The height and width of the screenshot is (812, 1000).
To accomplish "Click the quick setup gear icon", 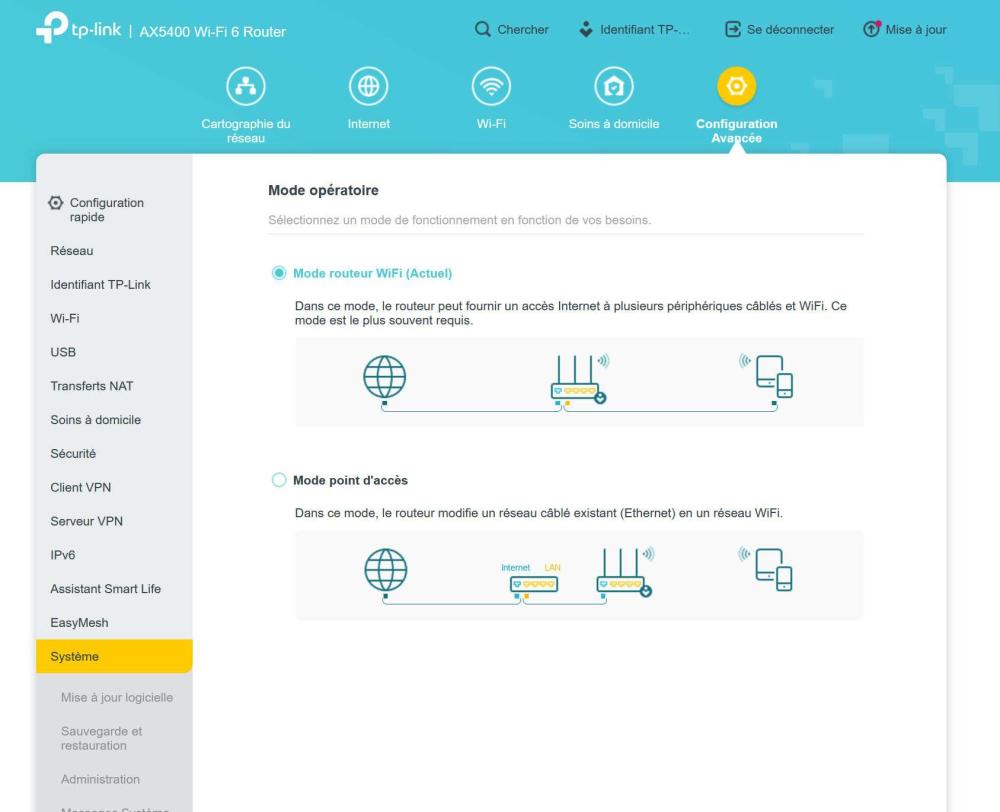I will tap(56, 203).
